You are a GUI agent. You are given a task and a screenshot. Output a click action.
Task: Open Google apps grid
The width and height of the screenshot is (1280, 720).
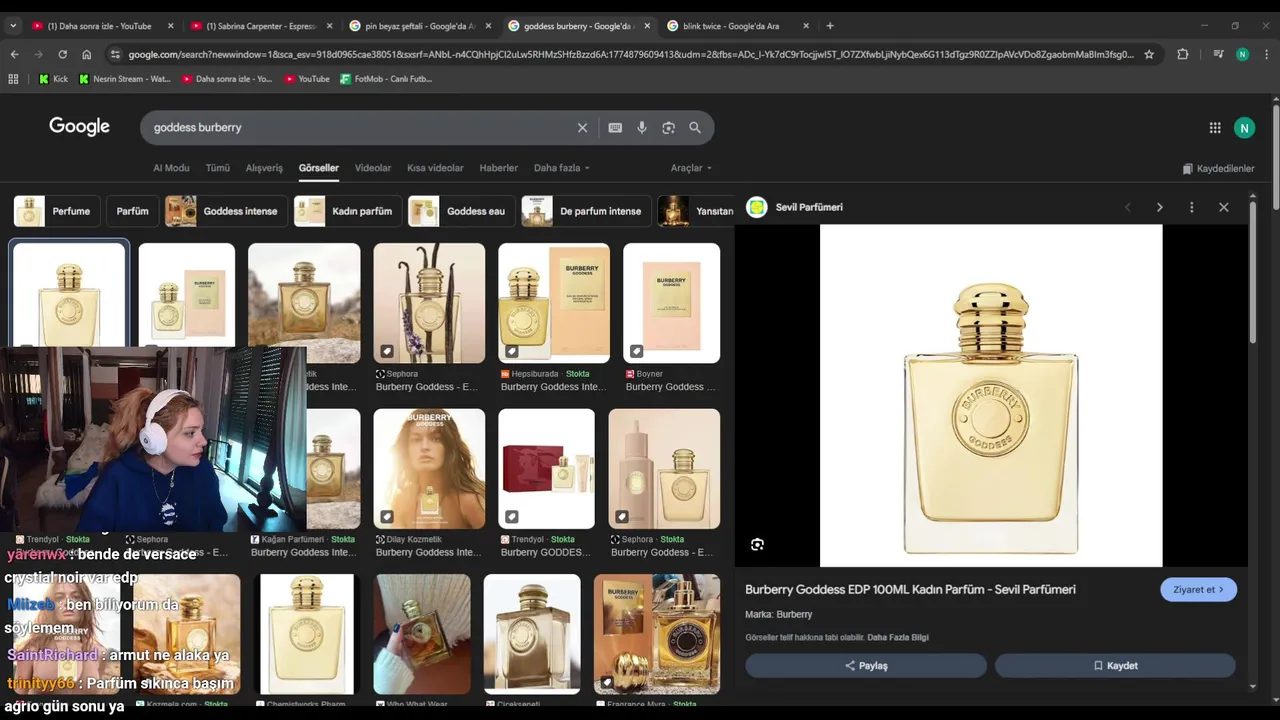1215,128
